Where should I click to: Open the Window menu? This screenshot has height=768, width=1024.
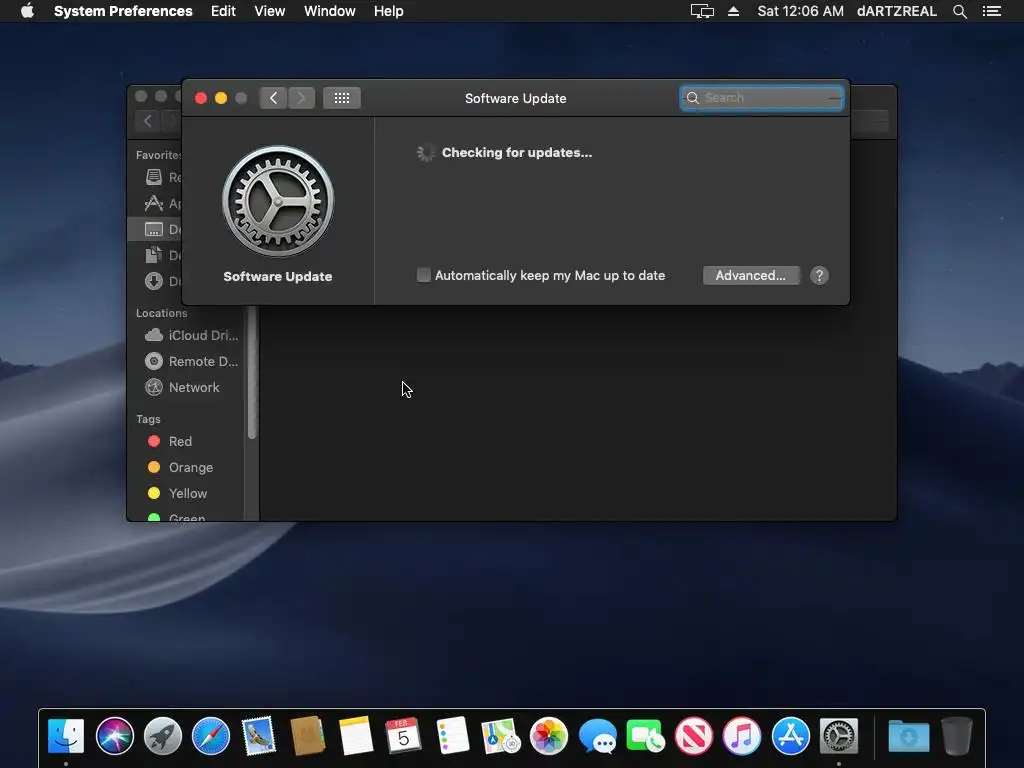pyautogui.click(x=329, y=11)
